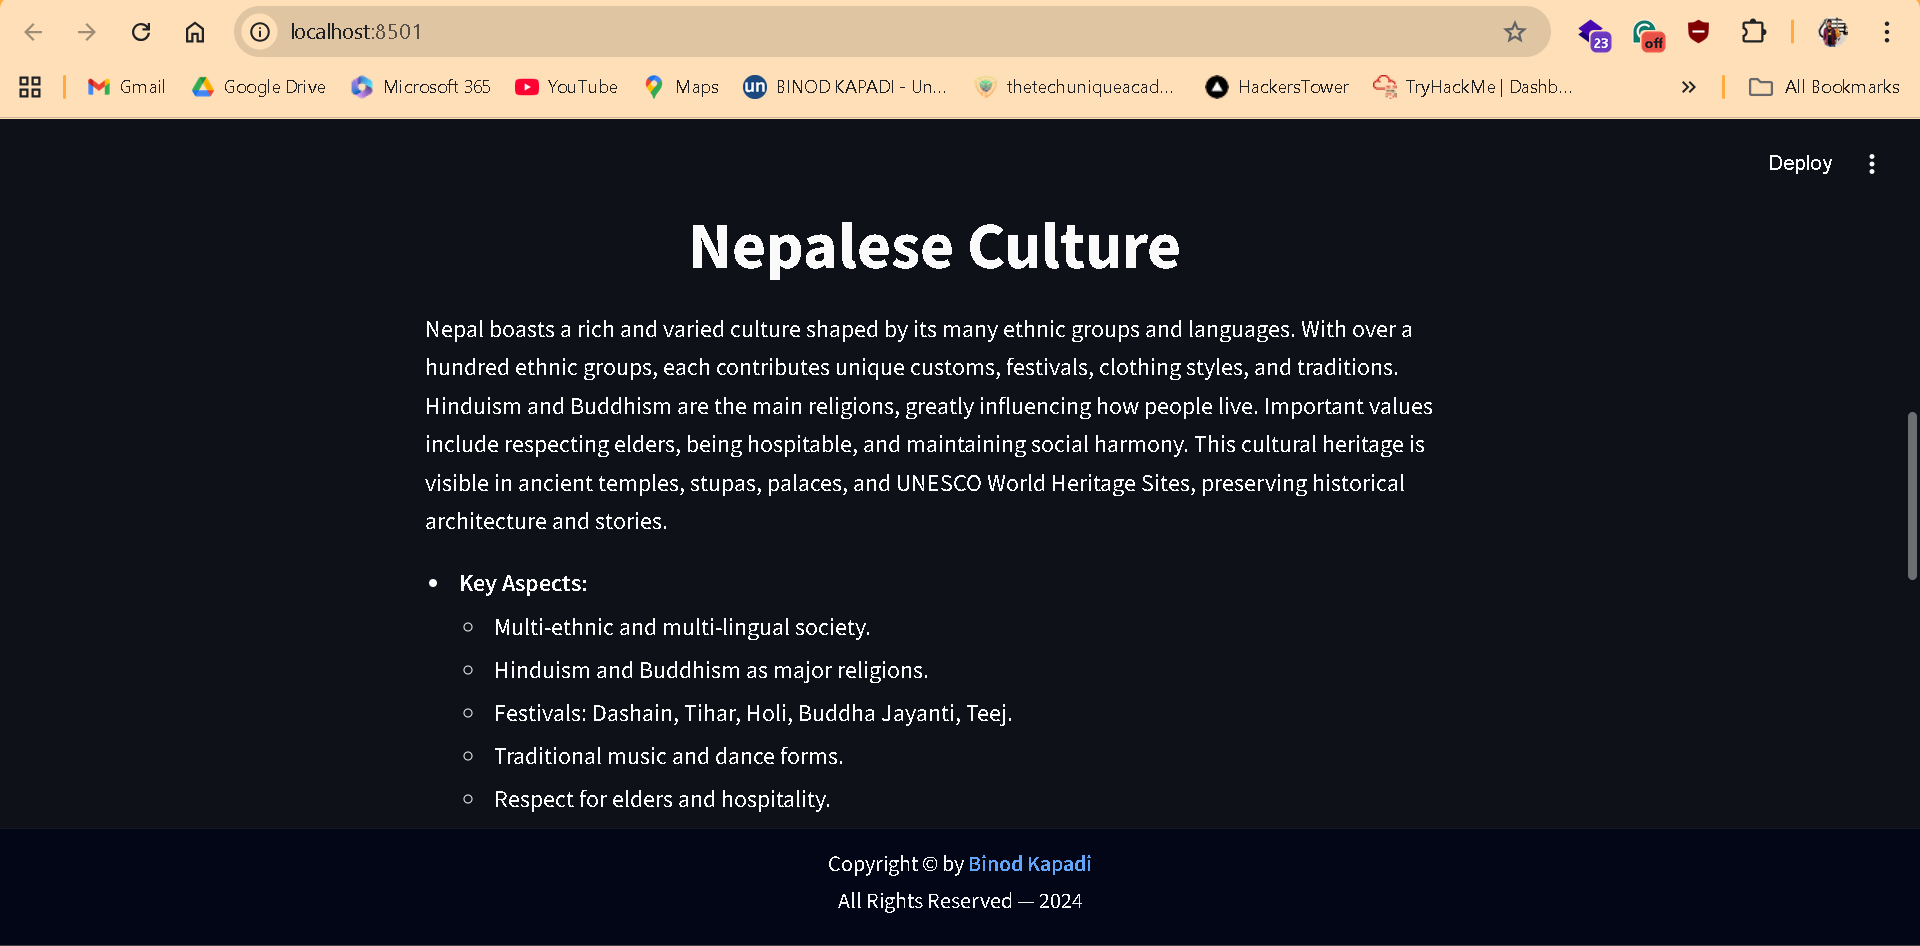Bookmark this page with the star icon

tap(1514, 32)
